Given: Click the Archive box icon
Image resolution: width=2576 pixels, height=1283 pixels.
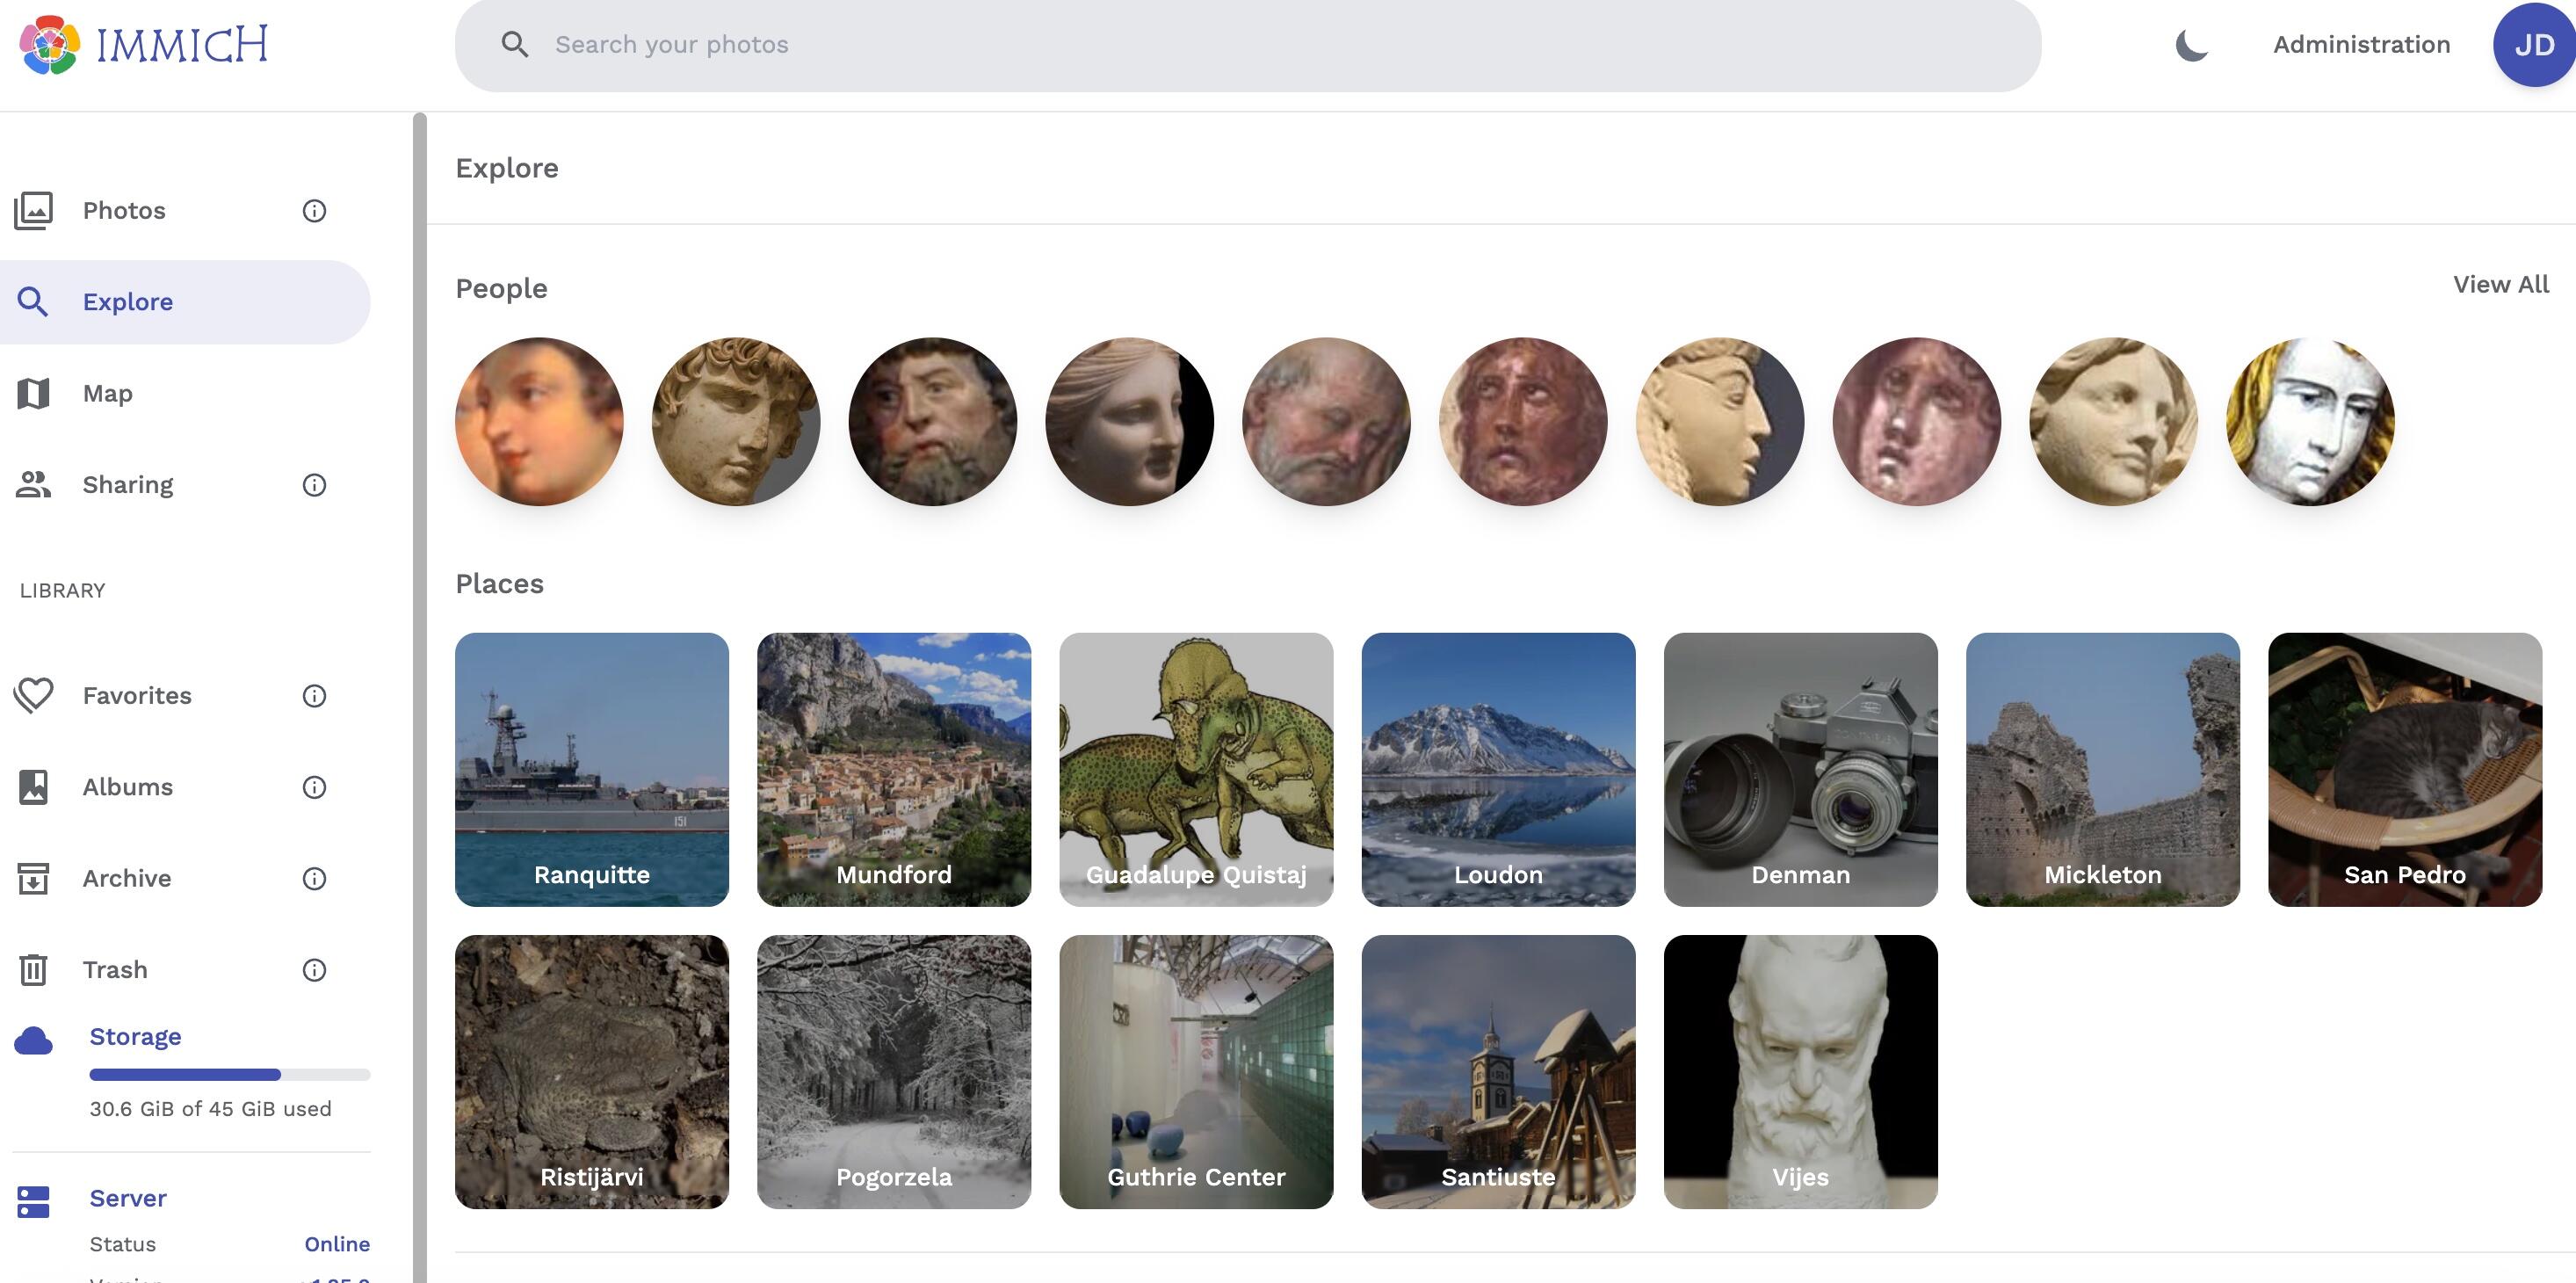Looking at the screenshot, I should pyautogui.click(x=33, y=878).
